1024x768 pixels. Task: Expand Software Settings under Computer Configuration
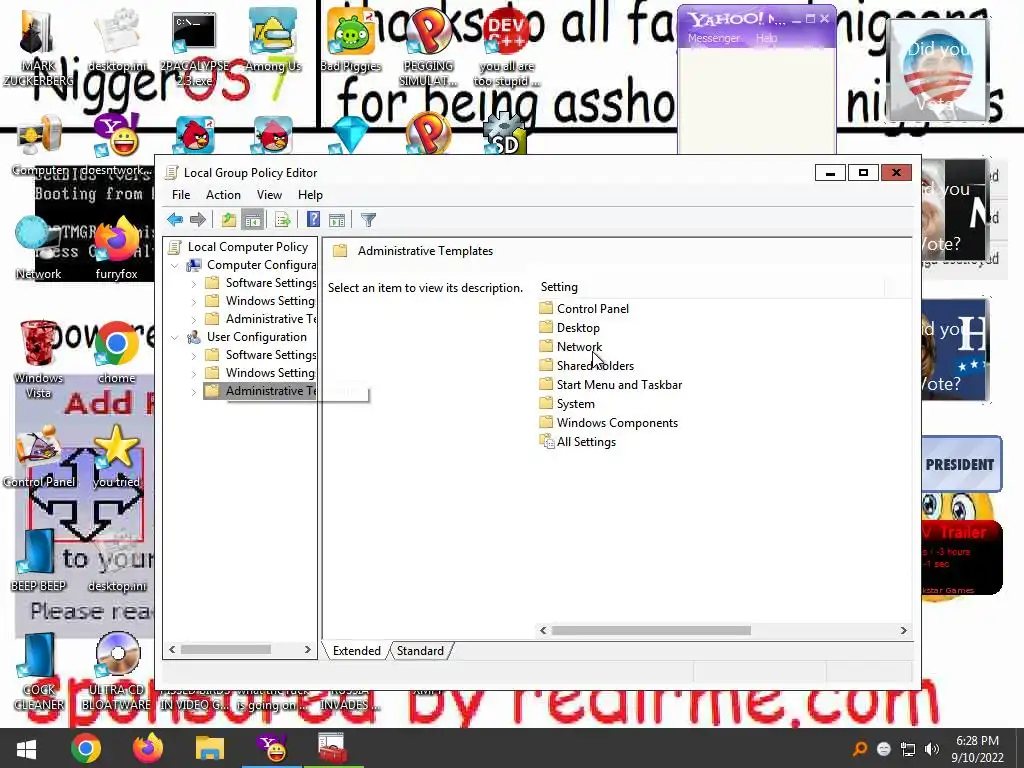pyautogui.click(x=193, y=283)
